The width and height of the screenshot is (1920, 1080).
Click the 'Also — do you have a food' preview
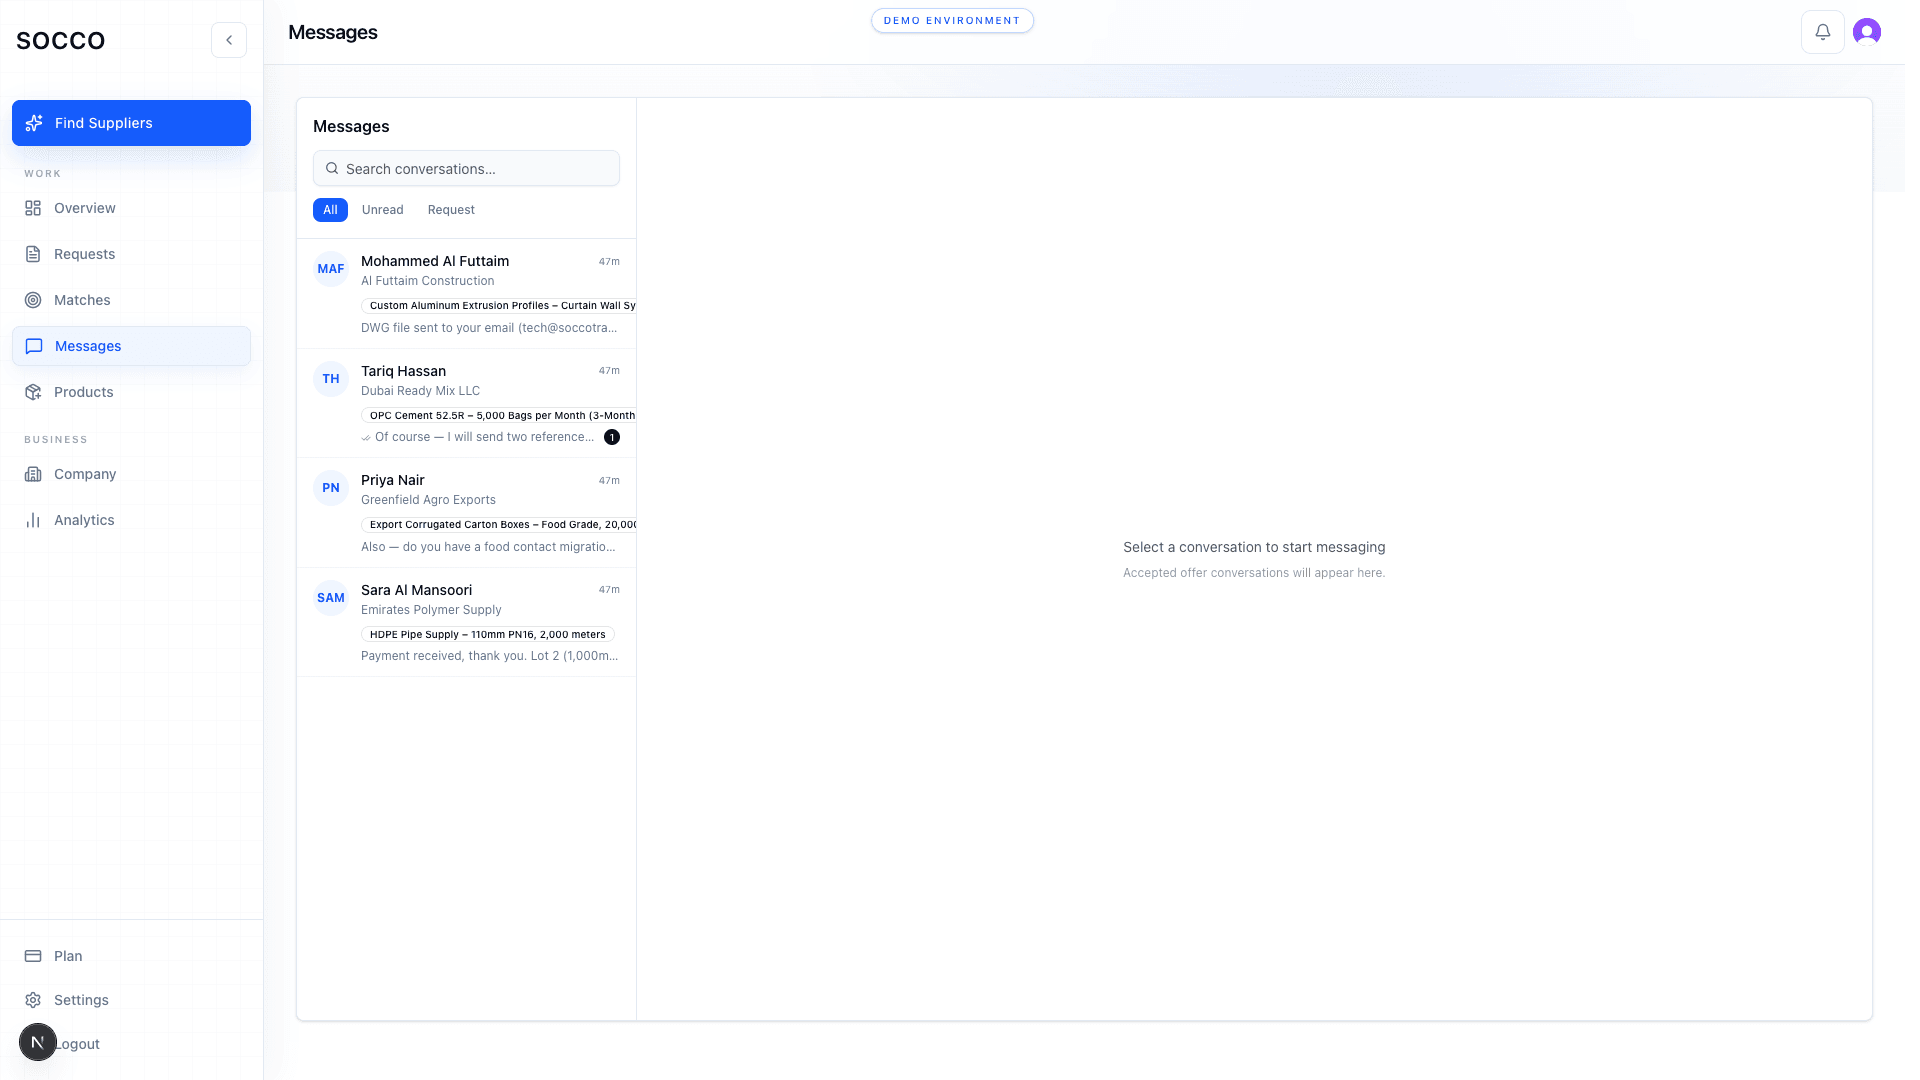488,547
